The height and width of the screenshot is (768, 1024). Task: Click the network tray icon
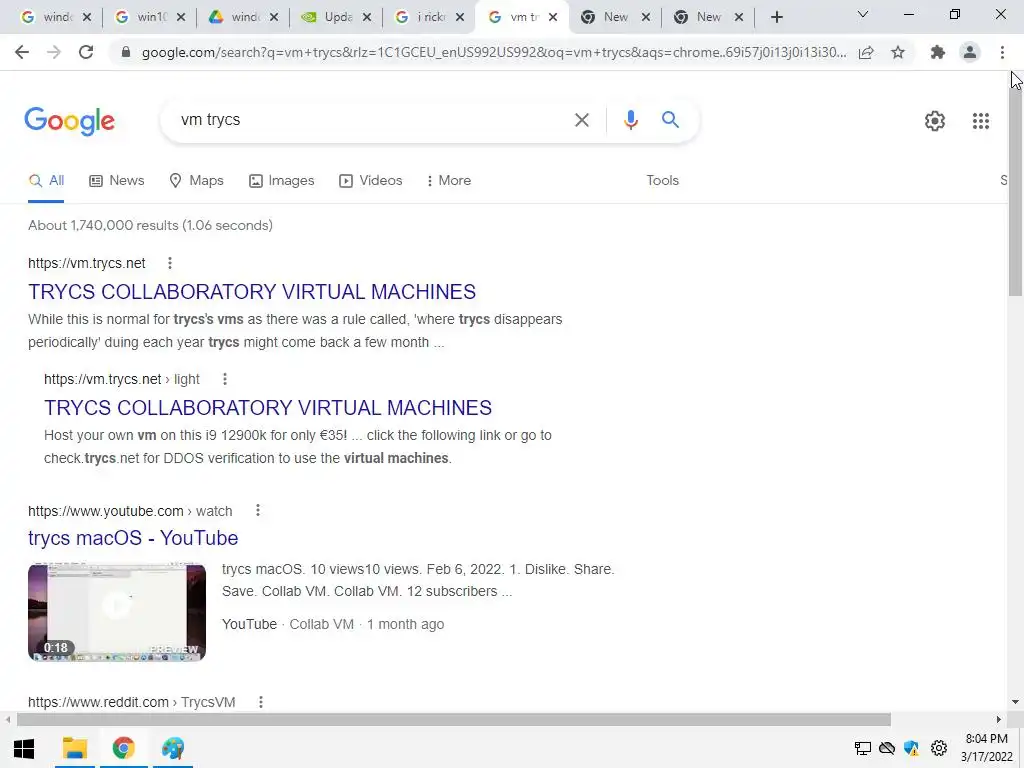(x=863, y=748)
